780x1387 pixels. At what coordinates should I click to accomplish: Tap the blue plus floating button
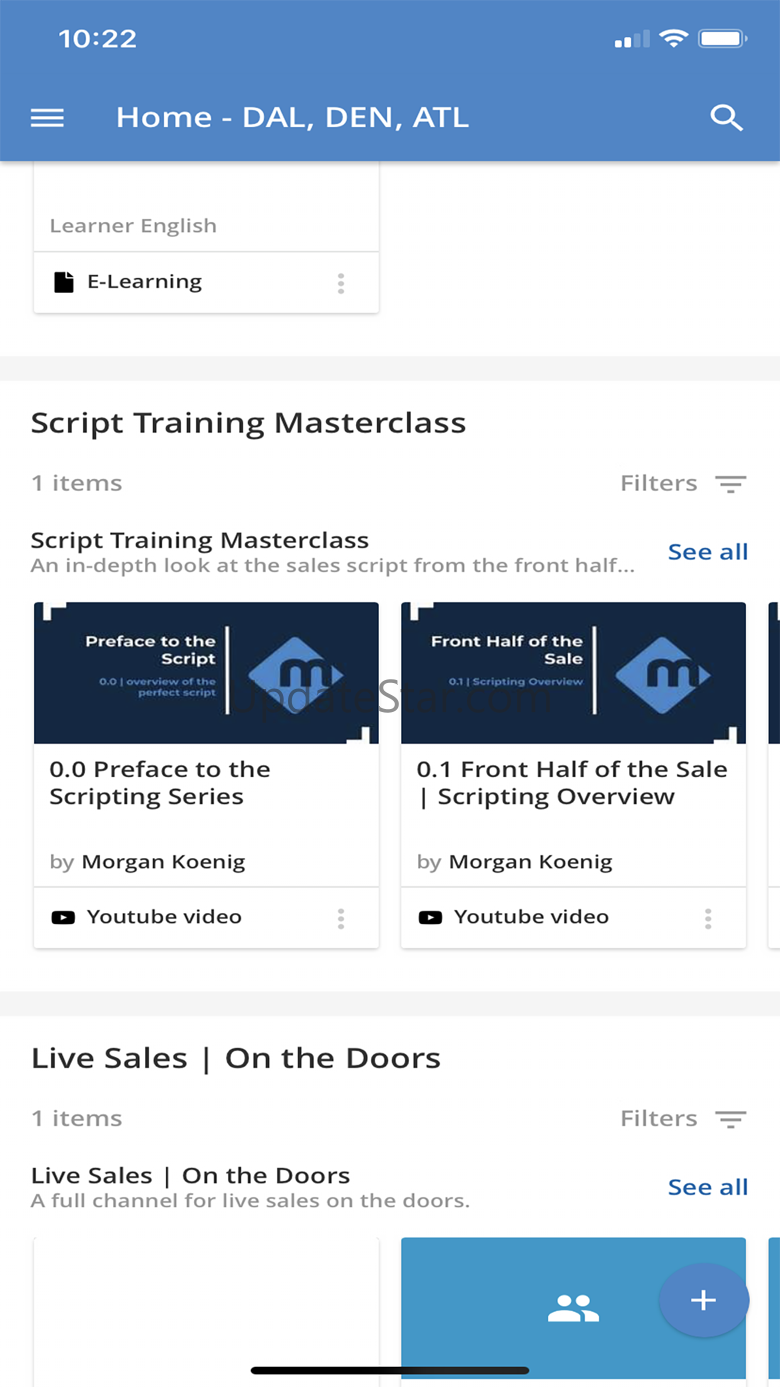click(x=704, y=1300)
